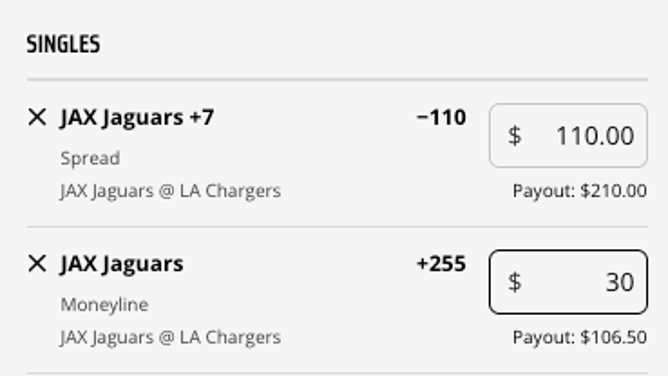Click the 30 amount in the moneyline box
This screenshot has width=668, height=376.
coord(620,282)
